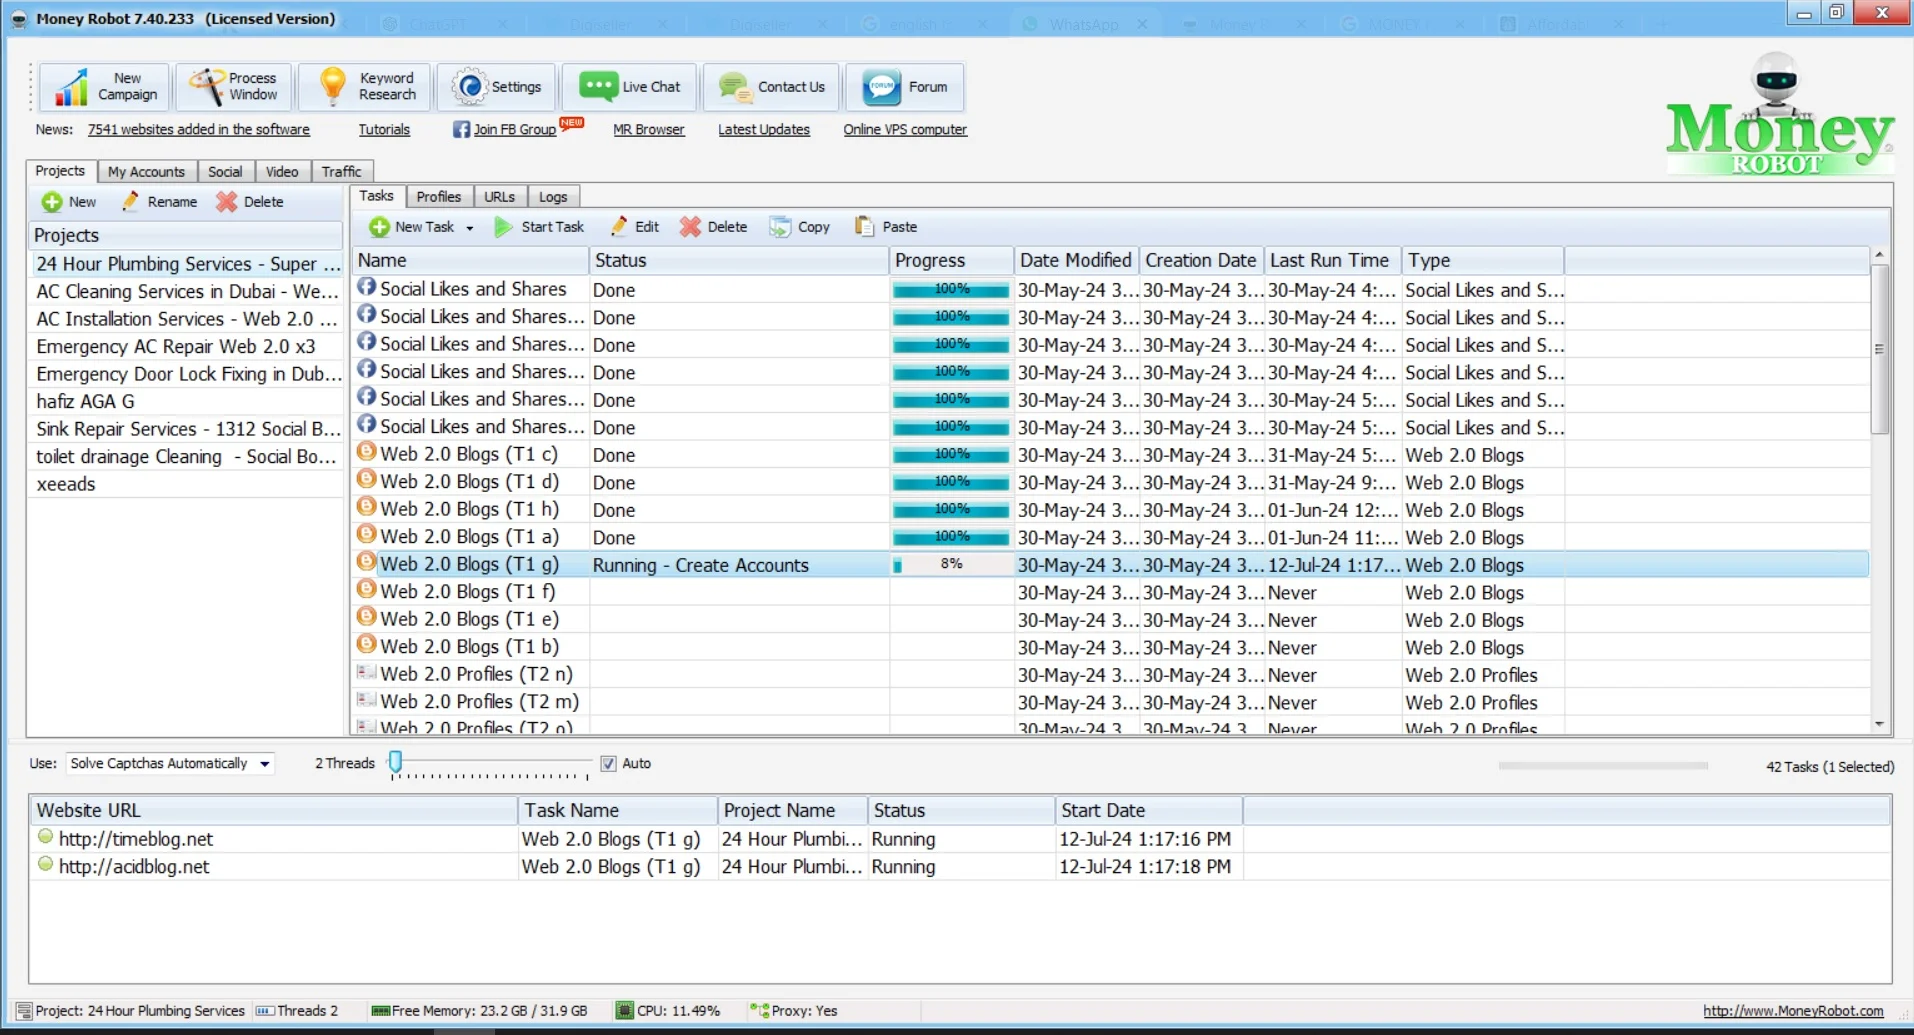This screenshot has width=1914, height=1035.
Task: Select the Web 2.0 Blogs (T1 f) task
Action: (x=1110, y=592)
